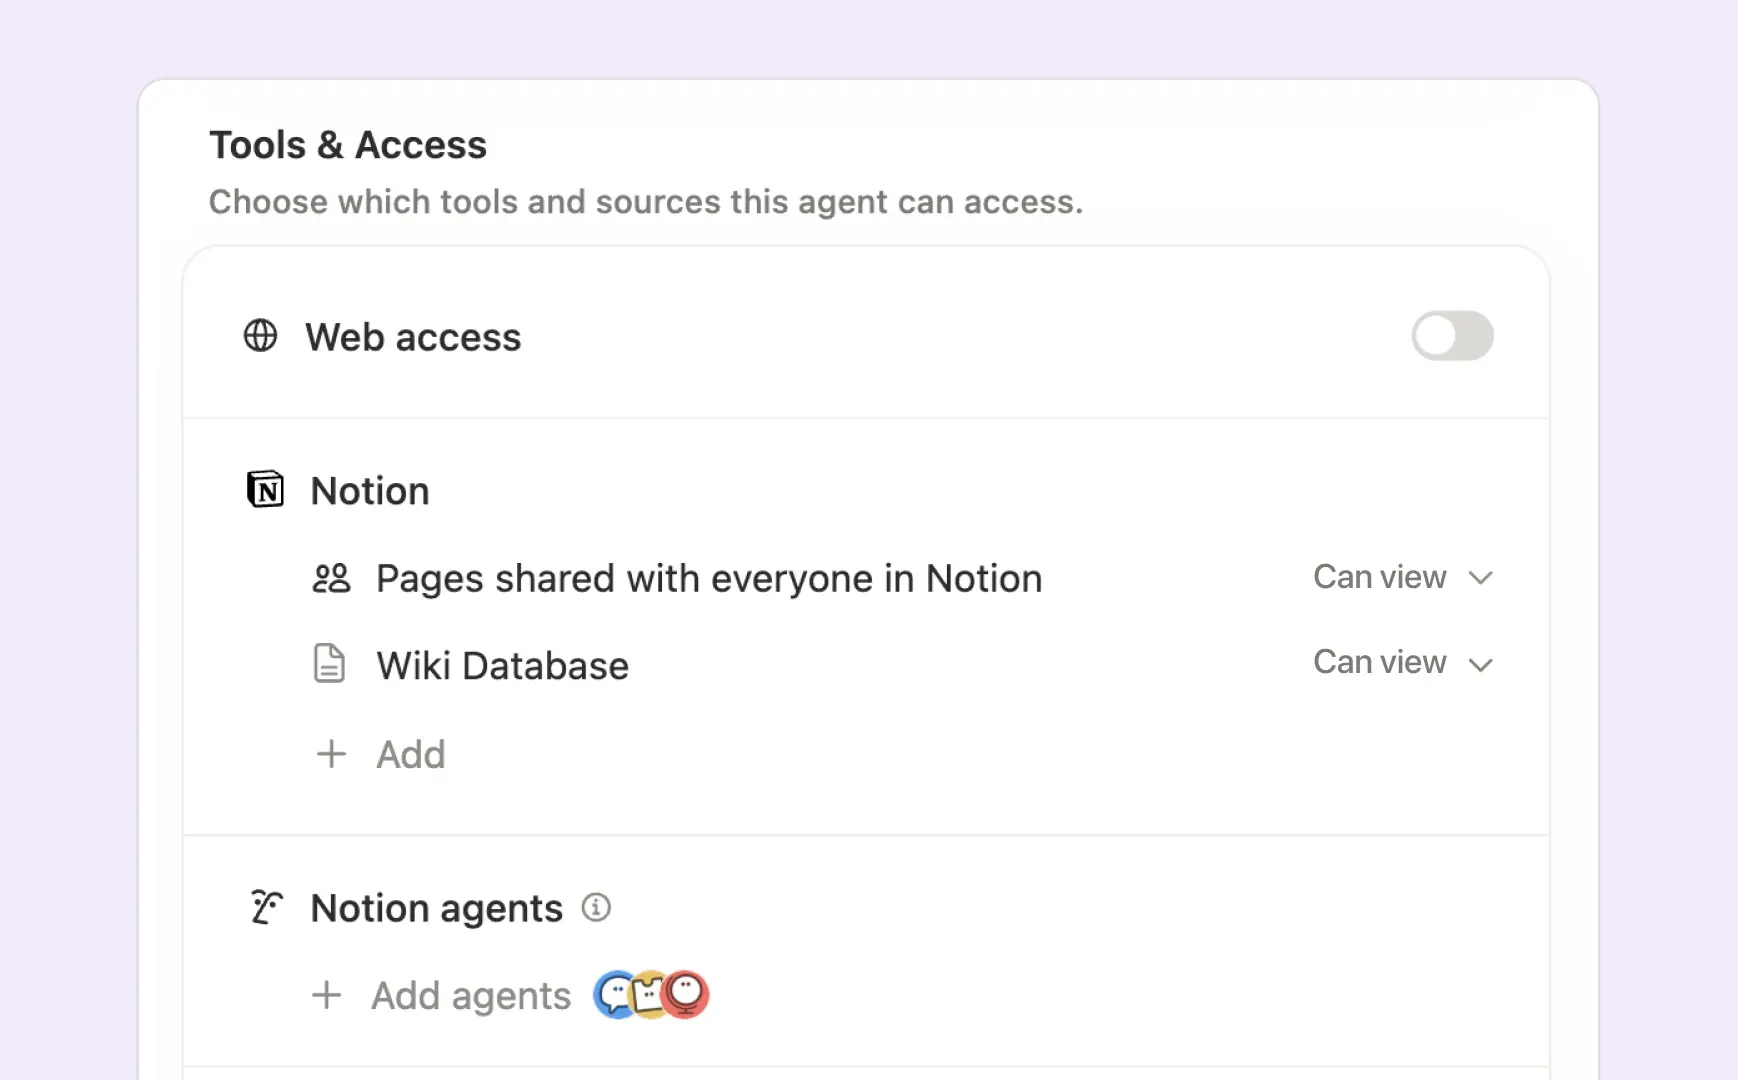1738x1080 pixels.
Task: Select the Wiki Database row label
Action: [502, 665]
